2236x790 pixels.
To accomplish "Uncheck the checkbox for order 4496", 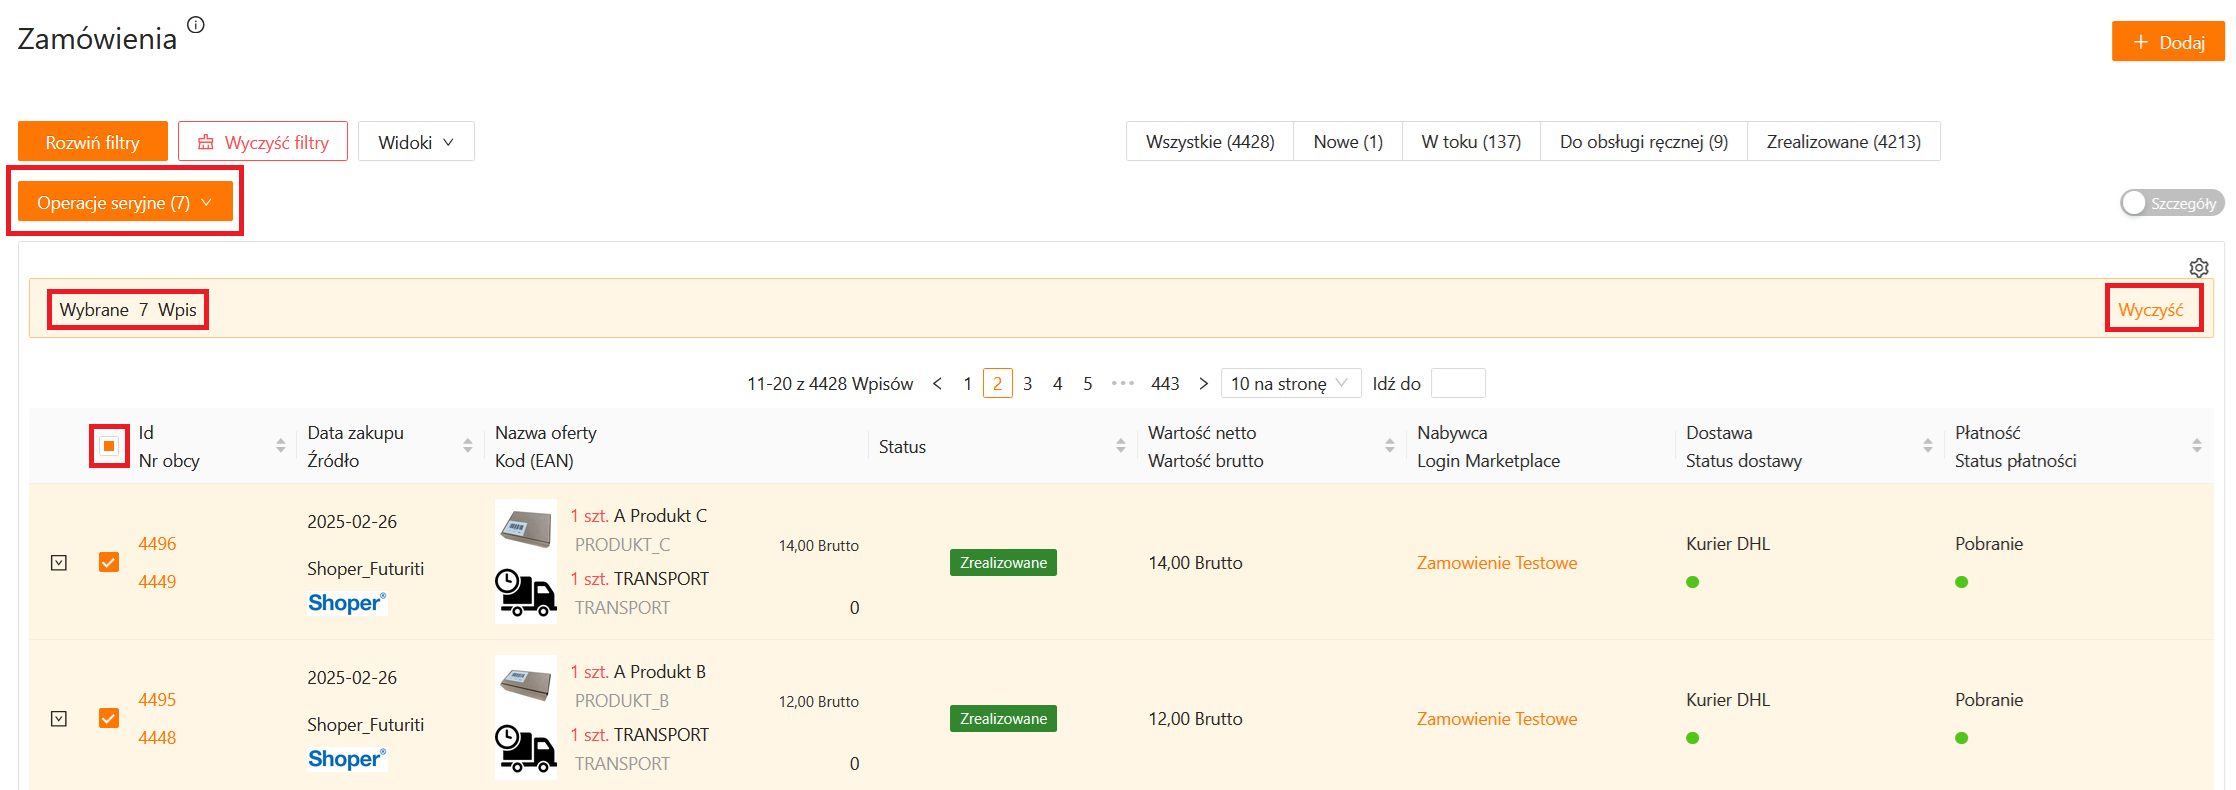I will pos(109,562).
